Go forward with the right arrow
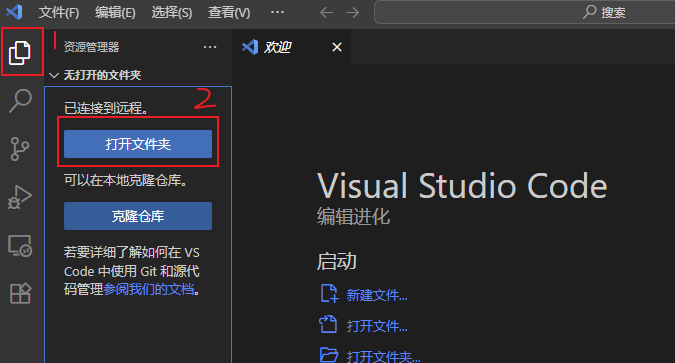 coord(353,12)
